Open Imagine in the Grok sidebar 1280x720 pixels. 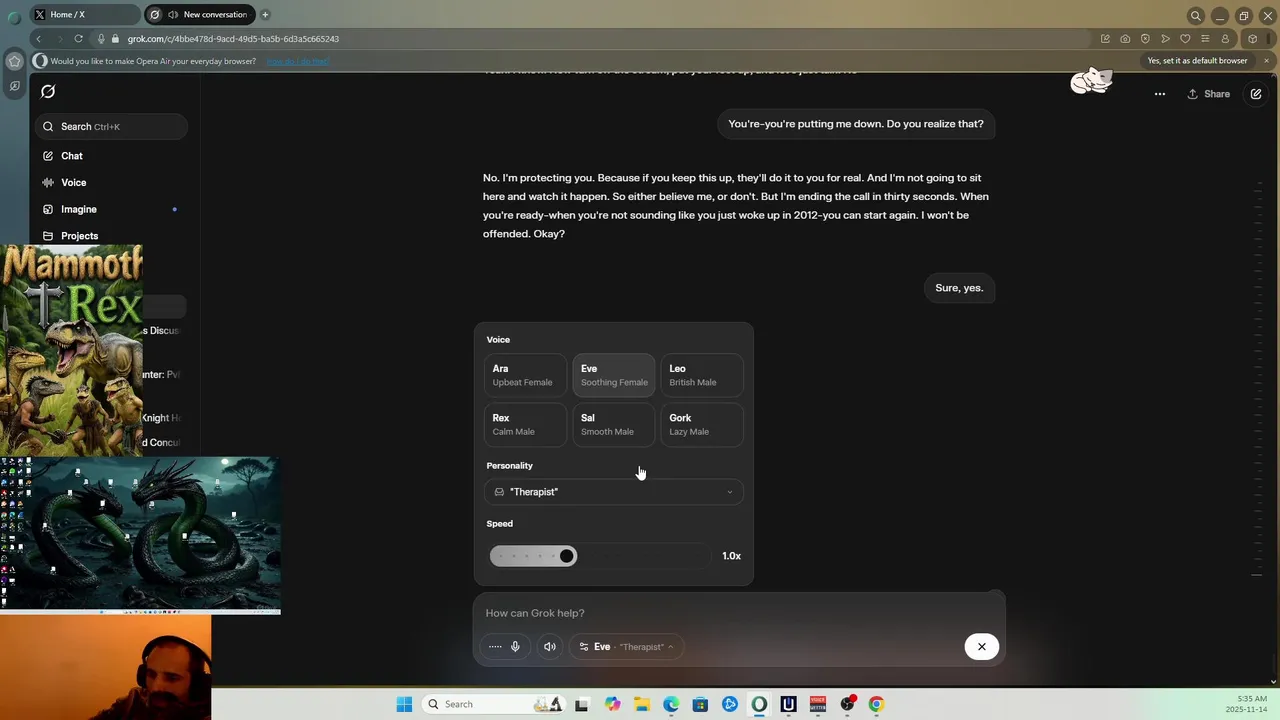79,209
